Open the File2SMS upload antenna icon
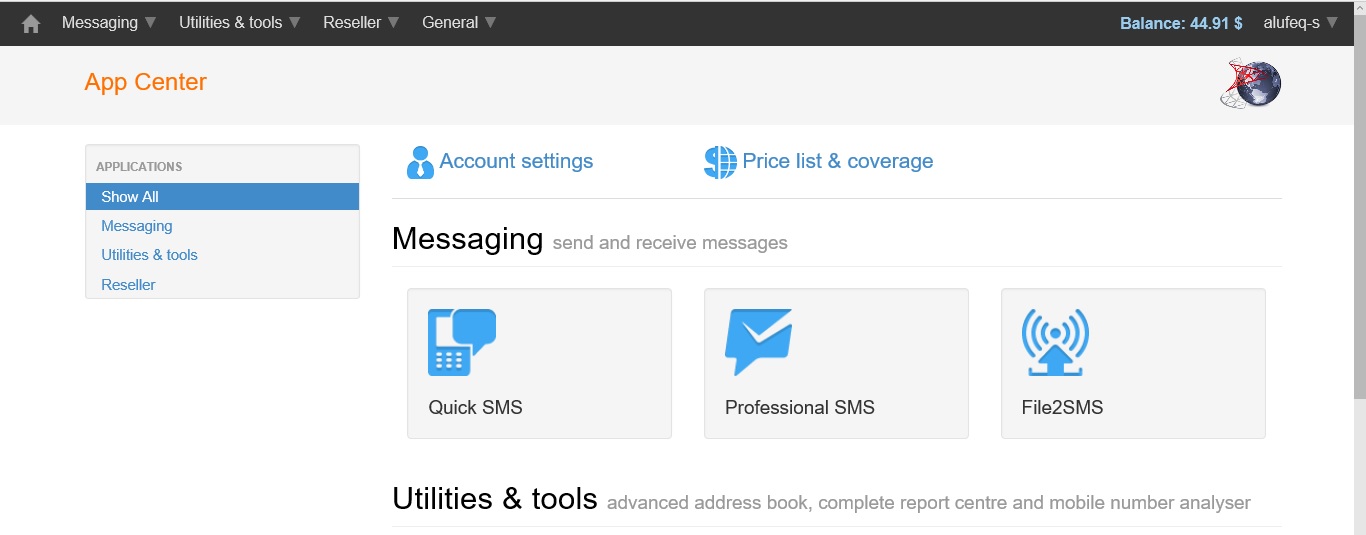1366x535 pixels. [1055, 342]
